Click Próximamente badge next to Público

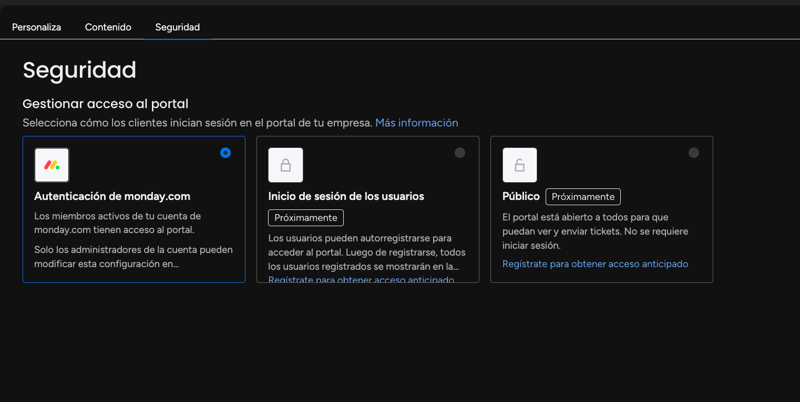pos(583,197)
